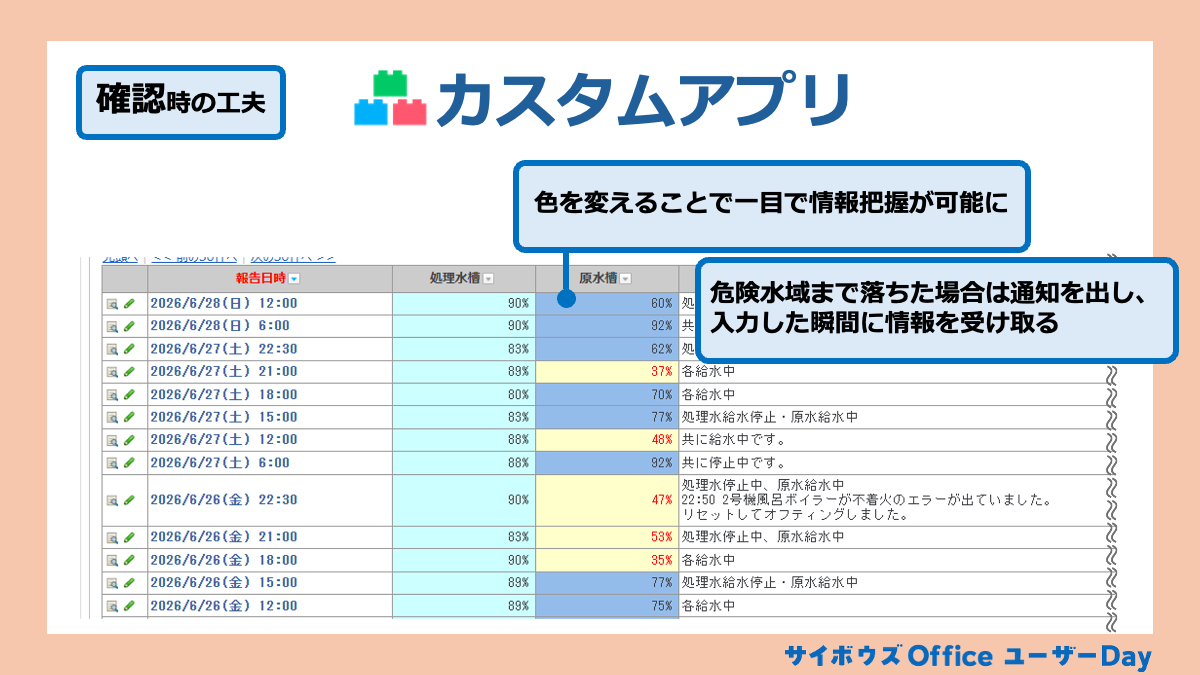Edit the 2026/6/28 12:00 record with pencil icon

pyautogui.click(x=129, y=303)
